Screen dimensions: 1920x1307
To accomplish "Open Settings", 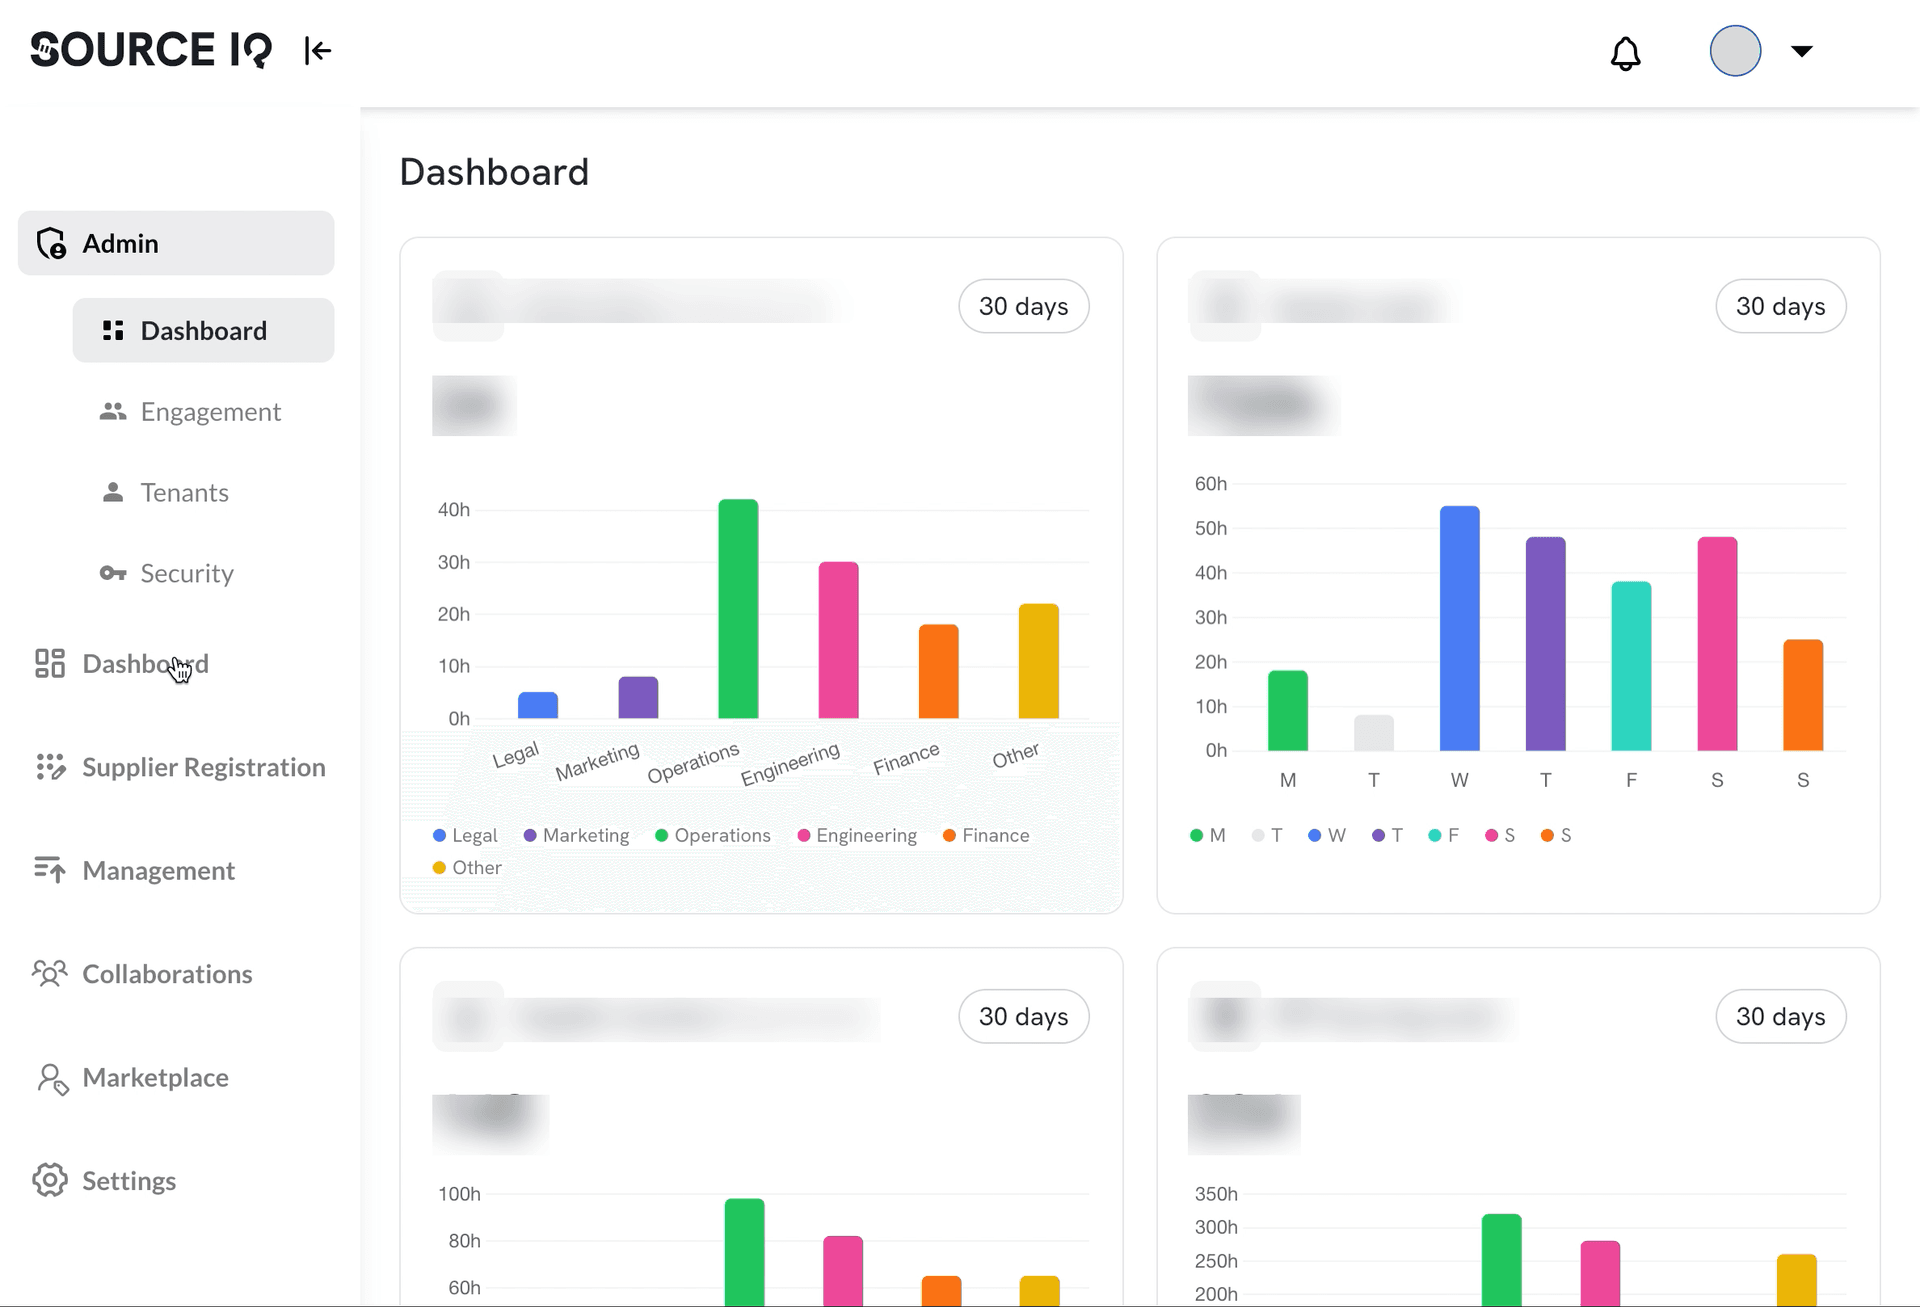I will (x=105, y=1181).
